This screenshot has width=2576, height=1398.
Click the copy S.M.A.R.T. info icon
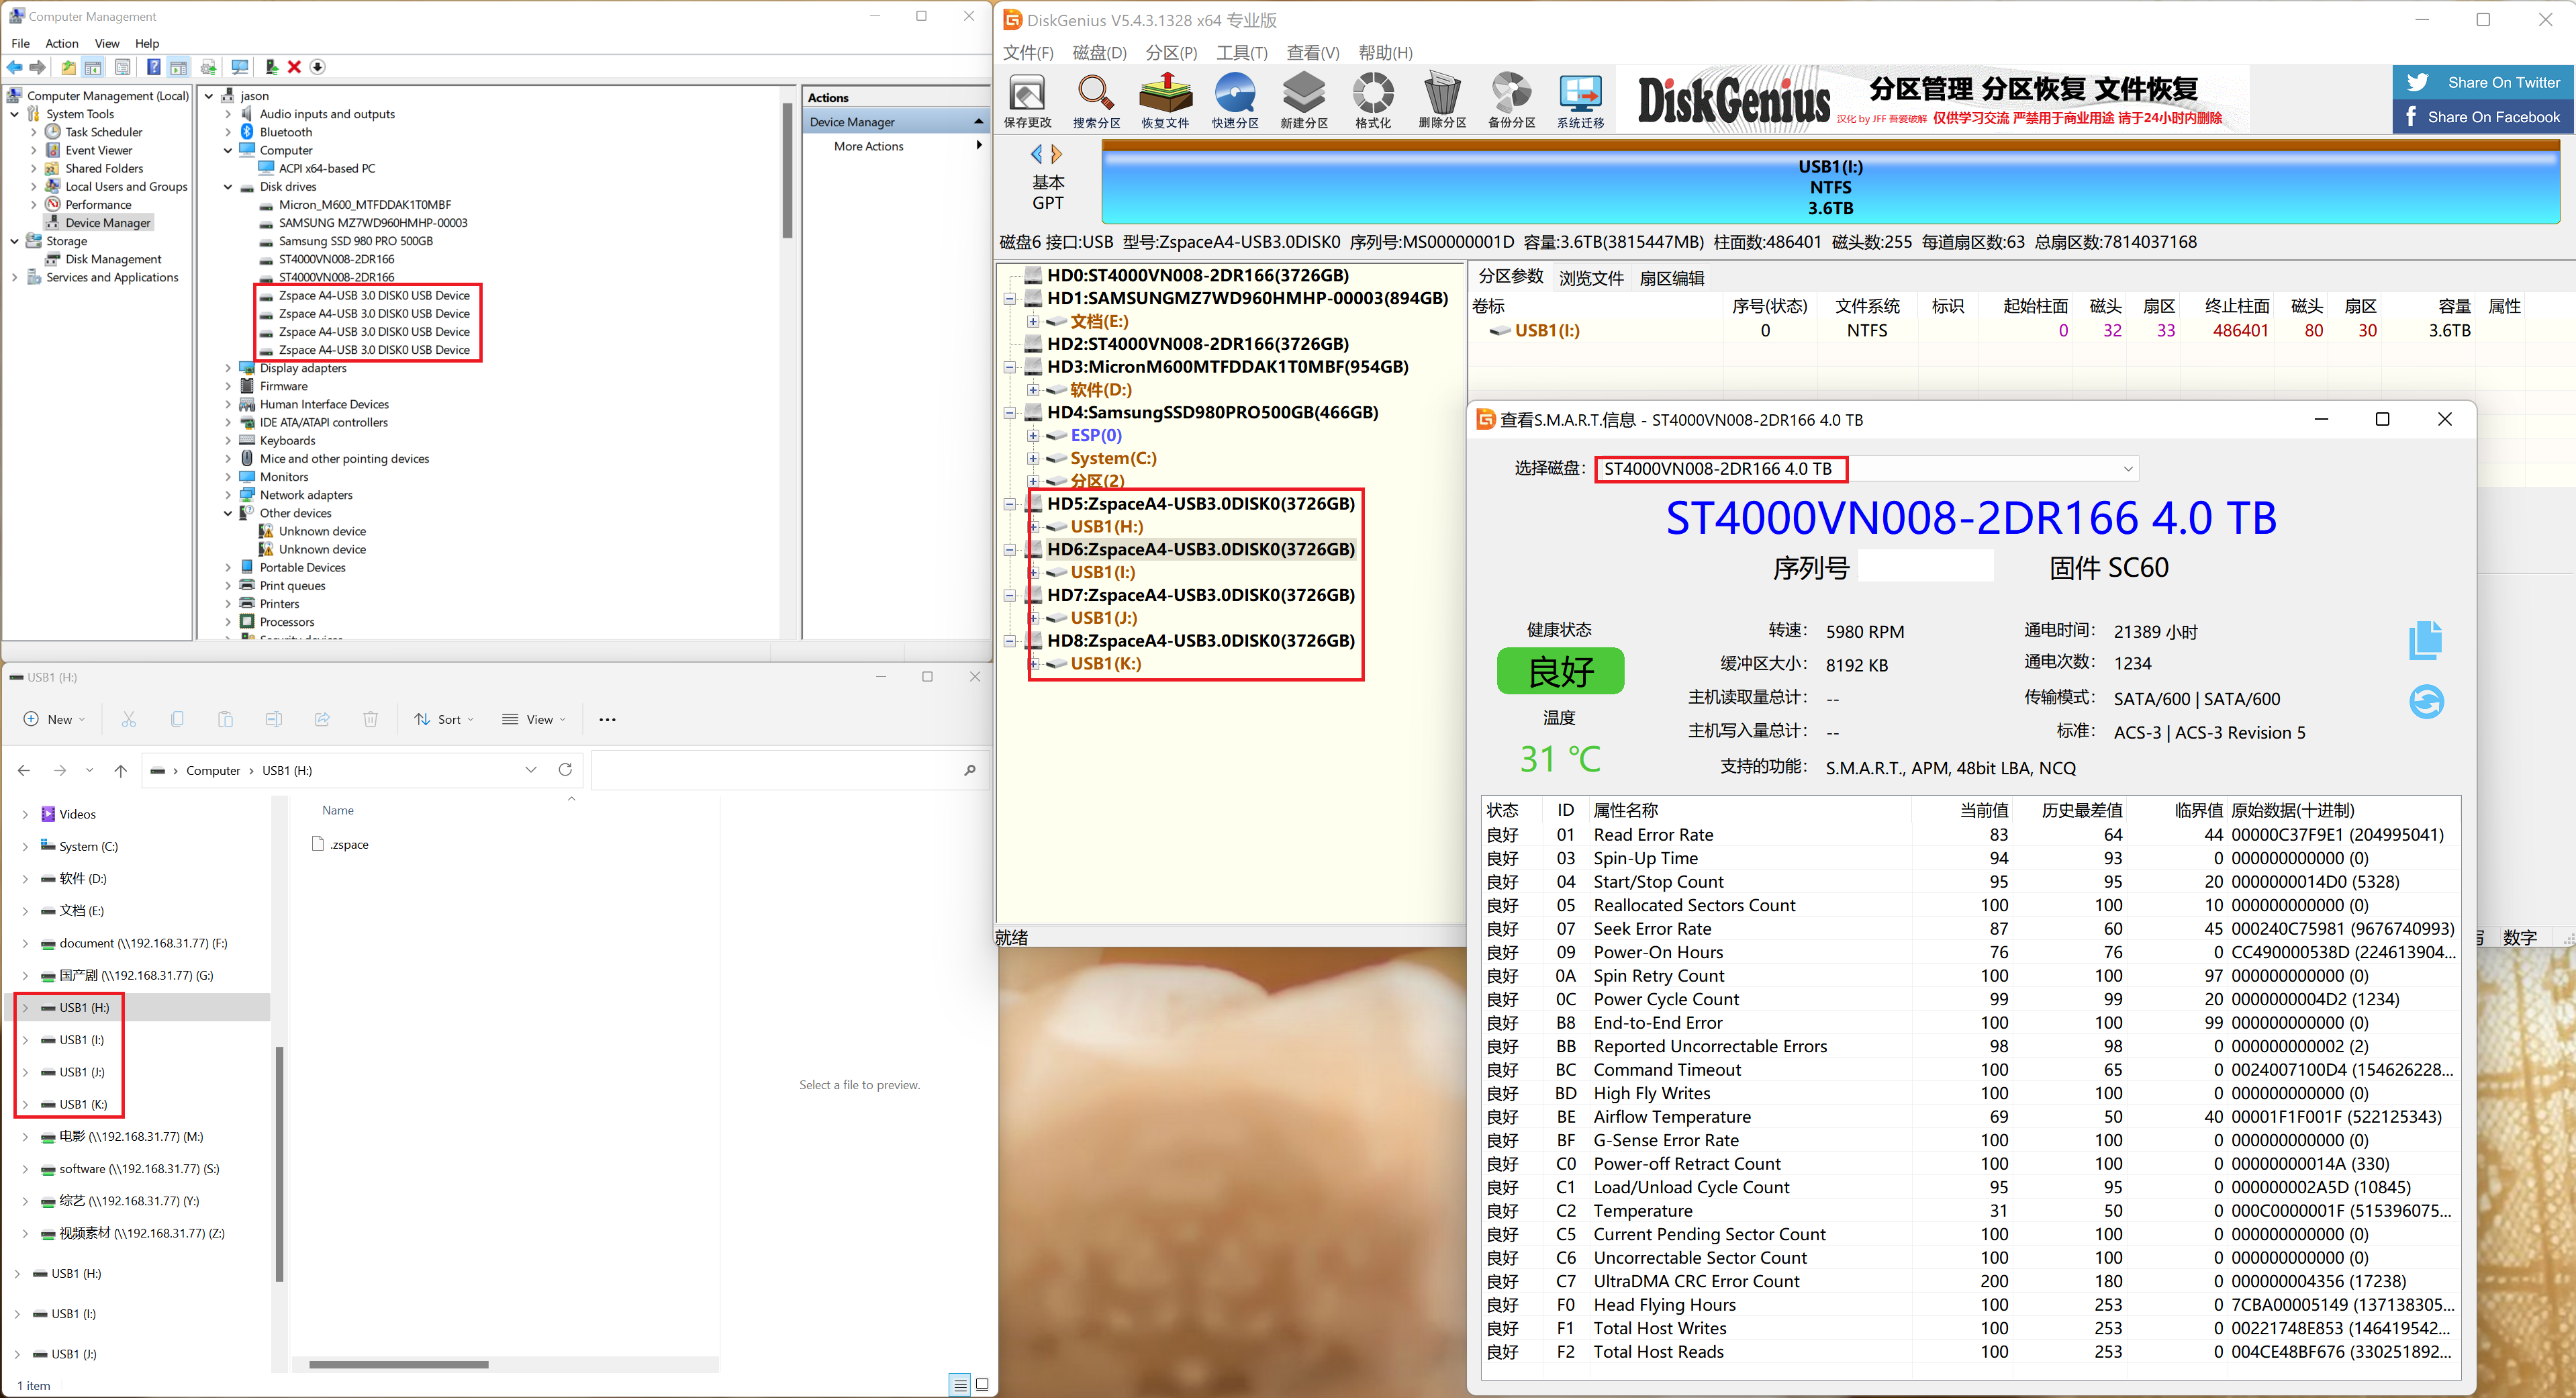pyautogui.click(x=2425, y=640)
